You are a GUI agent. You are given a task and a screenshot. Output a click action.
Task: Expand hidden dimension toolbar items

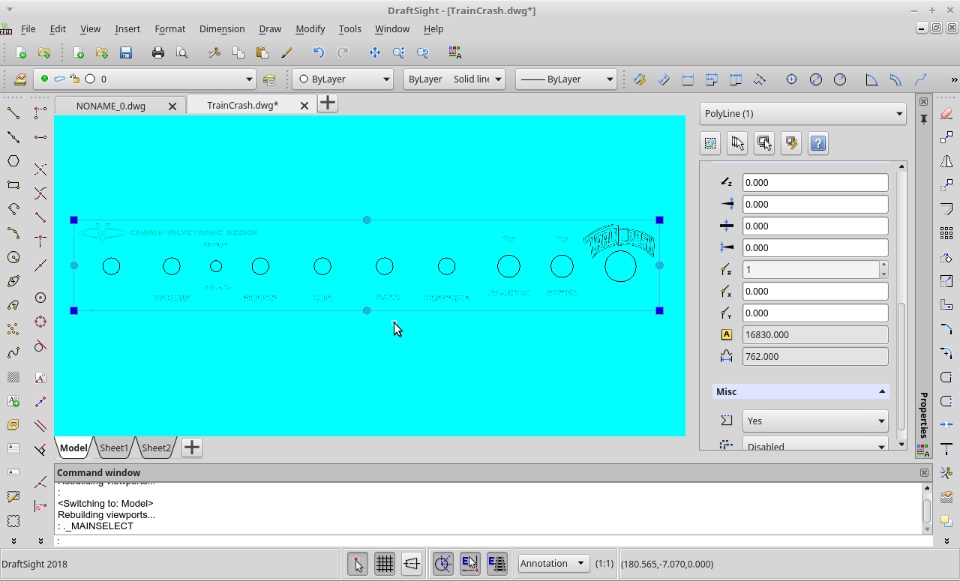point(953,80)
